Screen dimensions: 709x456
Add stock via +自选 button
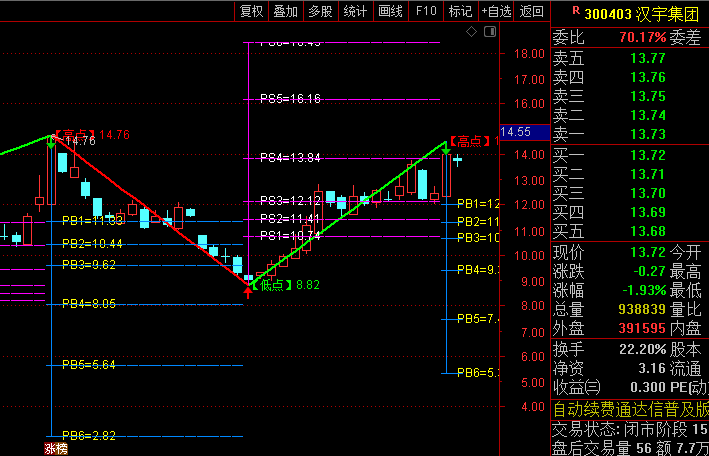pos(496,11)
